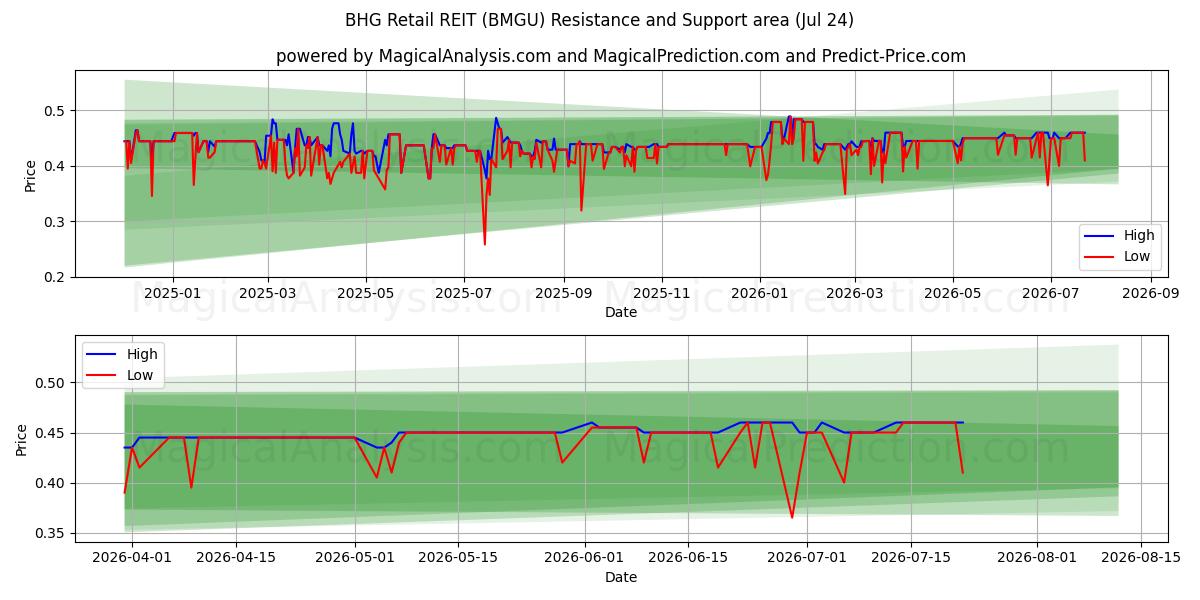Click the '2026-03' tick label

(854, 293)
